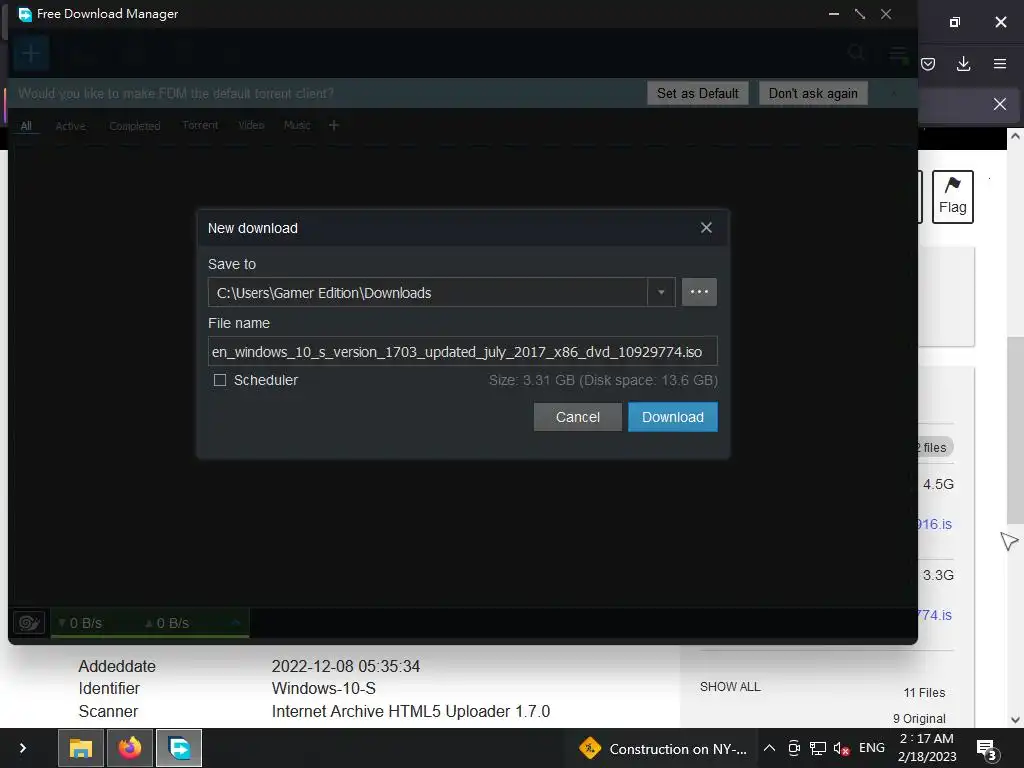The image size is (1024, 768).
Task: Expand taskbar left chevron
Action: pos(23,748)
